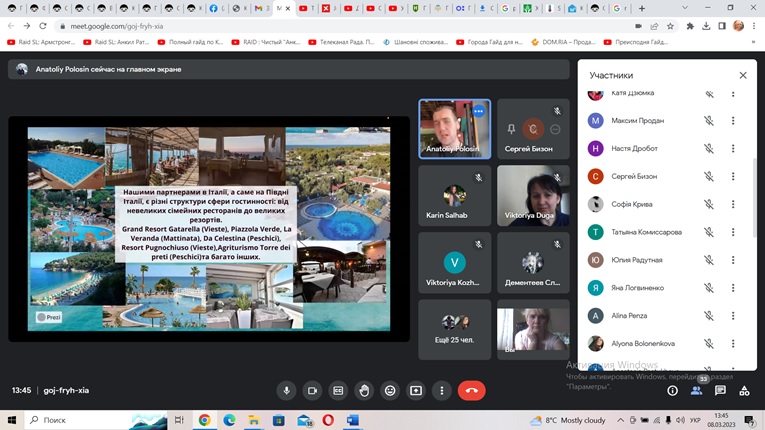The width and height of the screenshot is (765, 430).
Task: Go back in browser history
Action: (x=11, y=26)
